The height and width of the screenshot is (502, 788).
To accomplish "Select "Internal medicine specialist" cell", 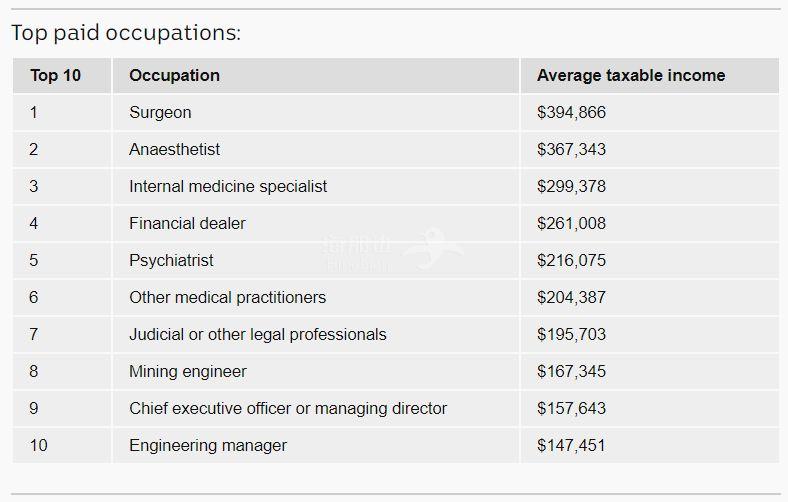I will [228, 187].
